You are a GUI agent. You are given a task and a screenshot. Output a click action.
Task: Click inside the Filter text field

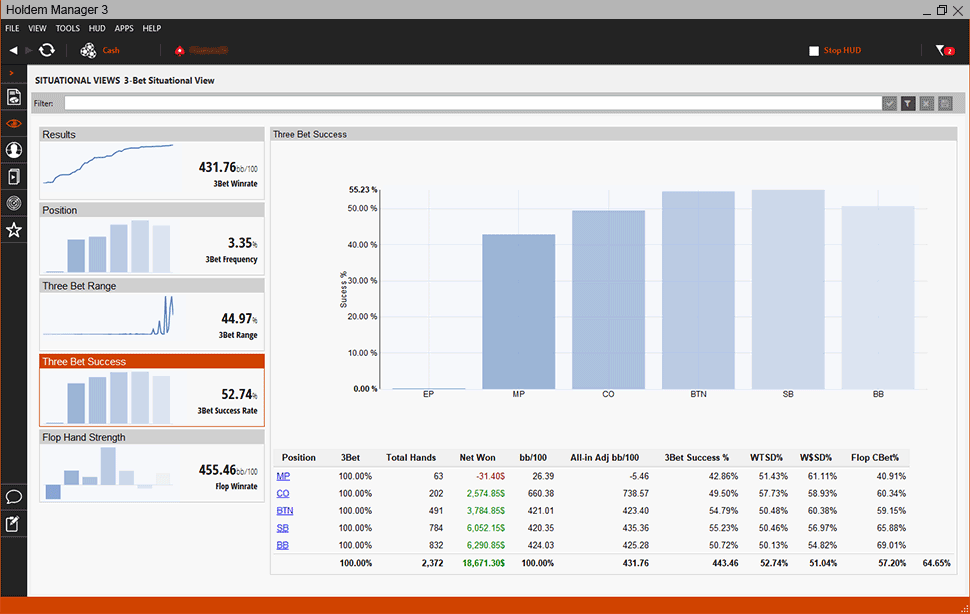pos(471,103)
